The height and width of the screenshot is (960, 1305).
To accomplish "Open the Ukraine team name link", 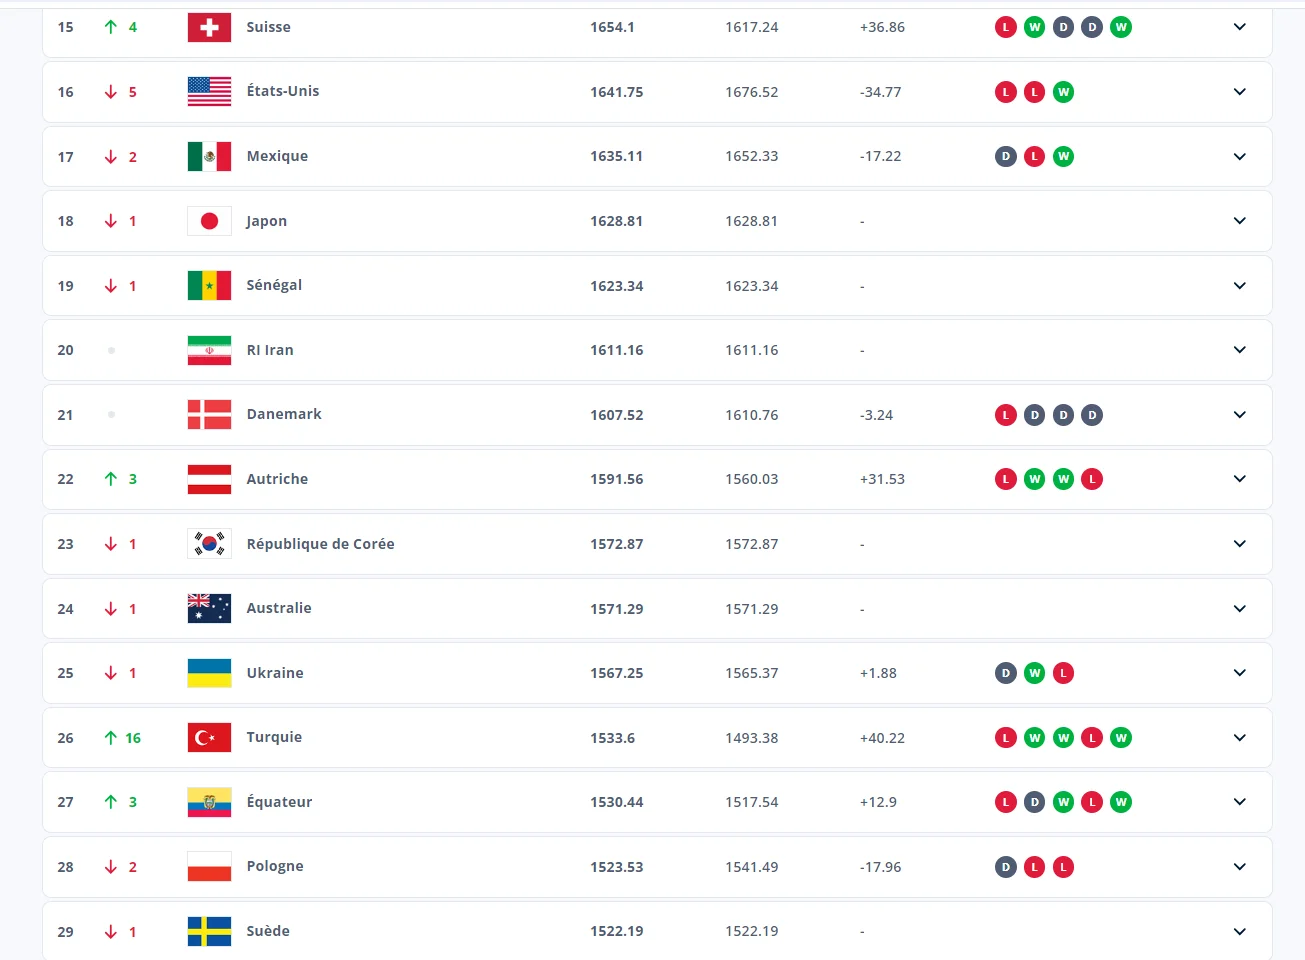I will tap(275, 673).
